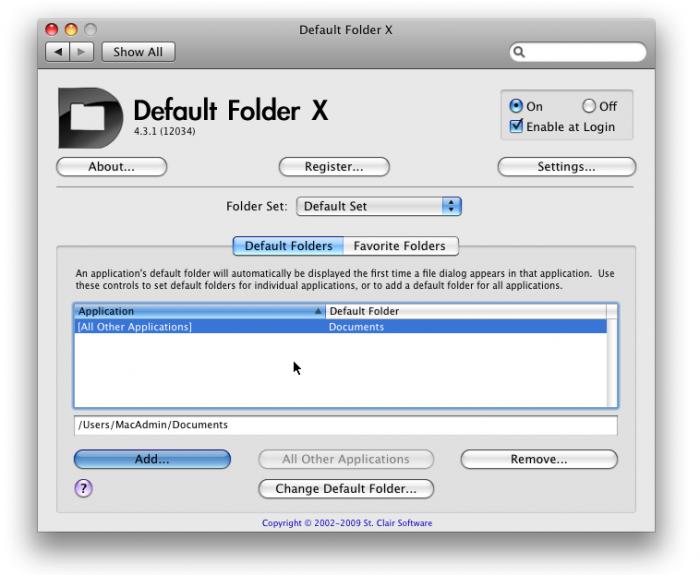Click the /Users/MacAdmin/Documents path field
The height and width of the screenshot is (575, 700).
tap(346, 425)
